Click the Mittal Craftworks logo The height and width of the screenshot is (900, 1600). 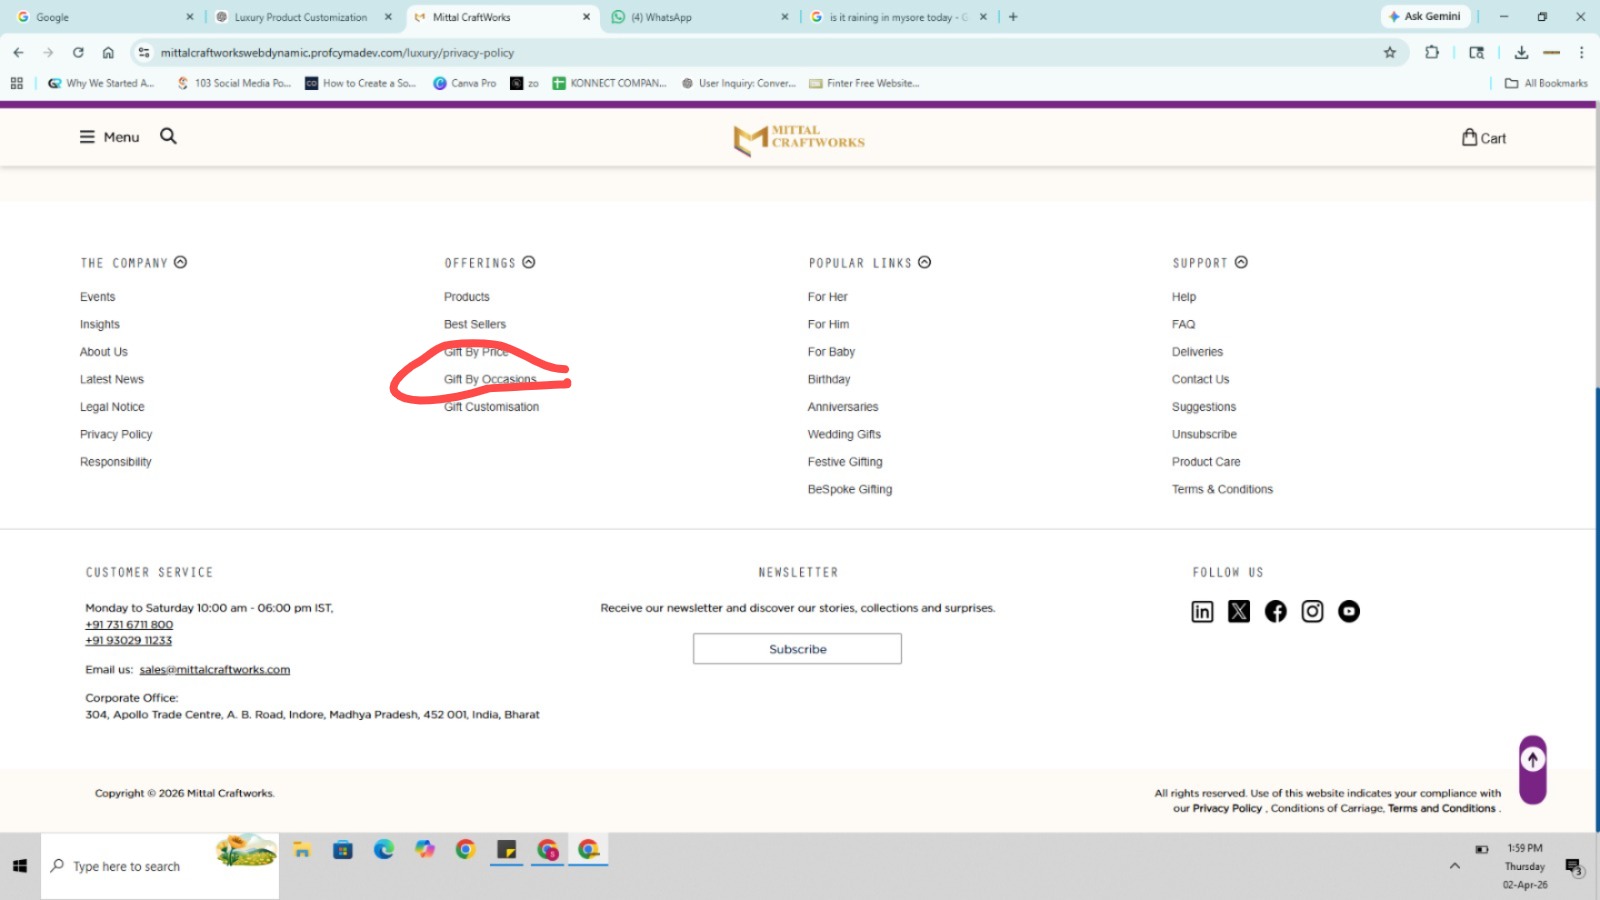(798, 138)
